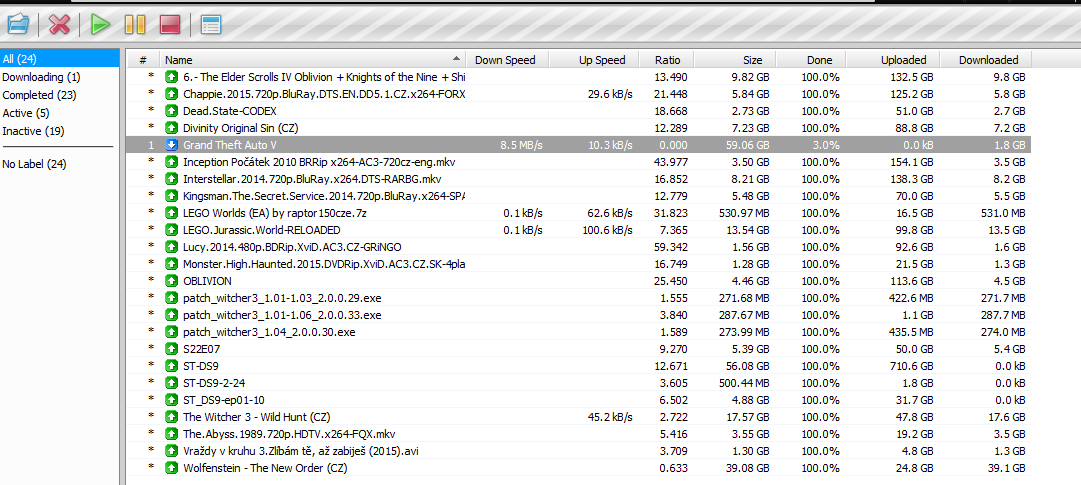This screenshot has height=485, width=1081.
Task: Select the Completed (23) filter
Action: point(39,95)
